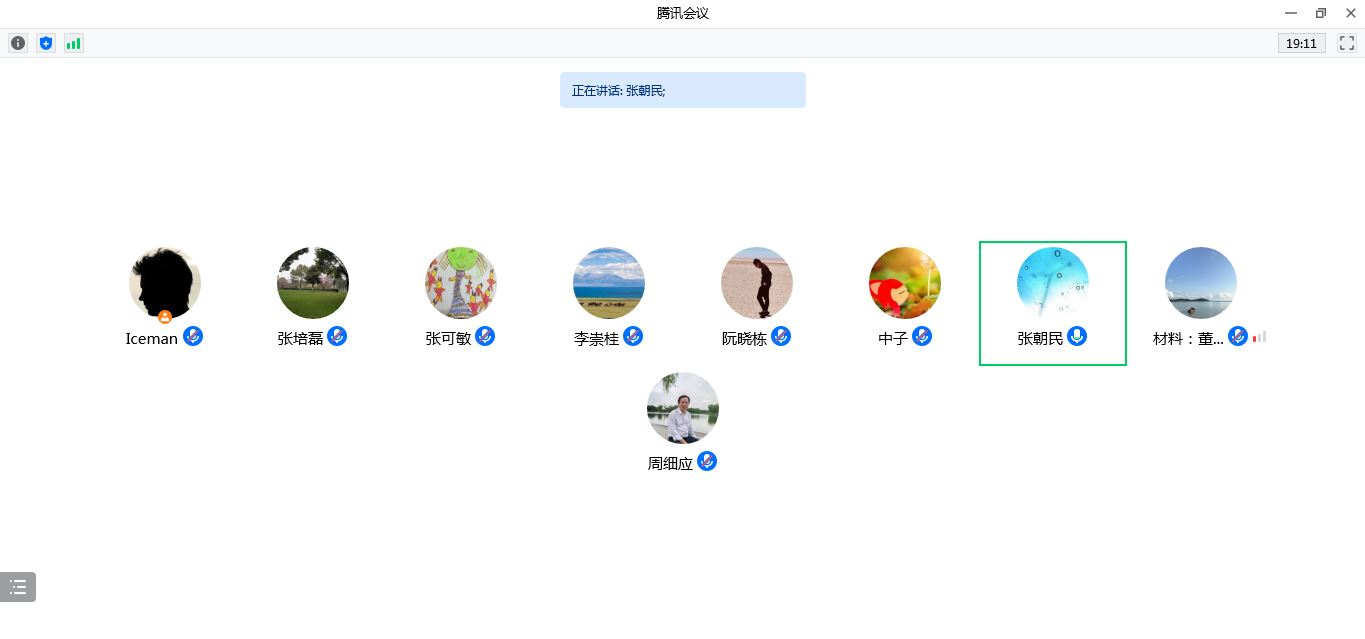1365x639 pixels.
Task: Click 张可敏's microphone status icon
Action: tap(485, 337)
